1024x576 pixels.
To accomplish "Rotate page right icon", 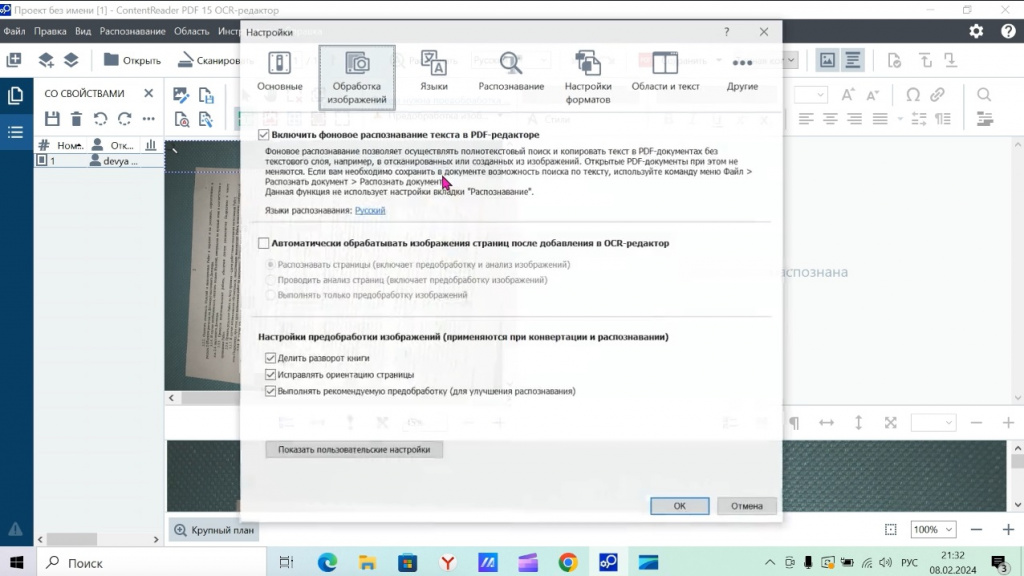I will [125, 119].
